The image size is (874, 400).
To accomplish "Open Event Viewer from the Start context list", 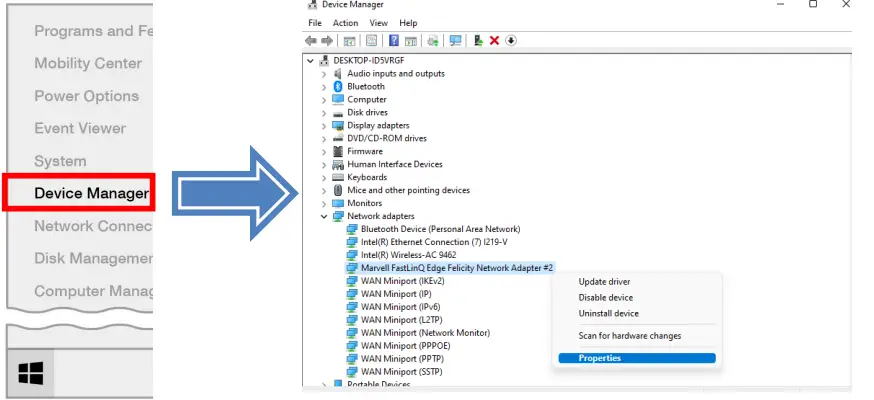I will coord(80,128).
